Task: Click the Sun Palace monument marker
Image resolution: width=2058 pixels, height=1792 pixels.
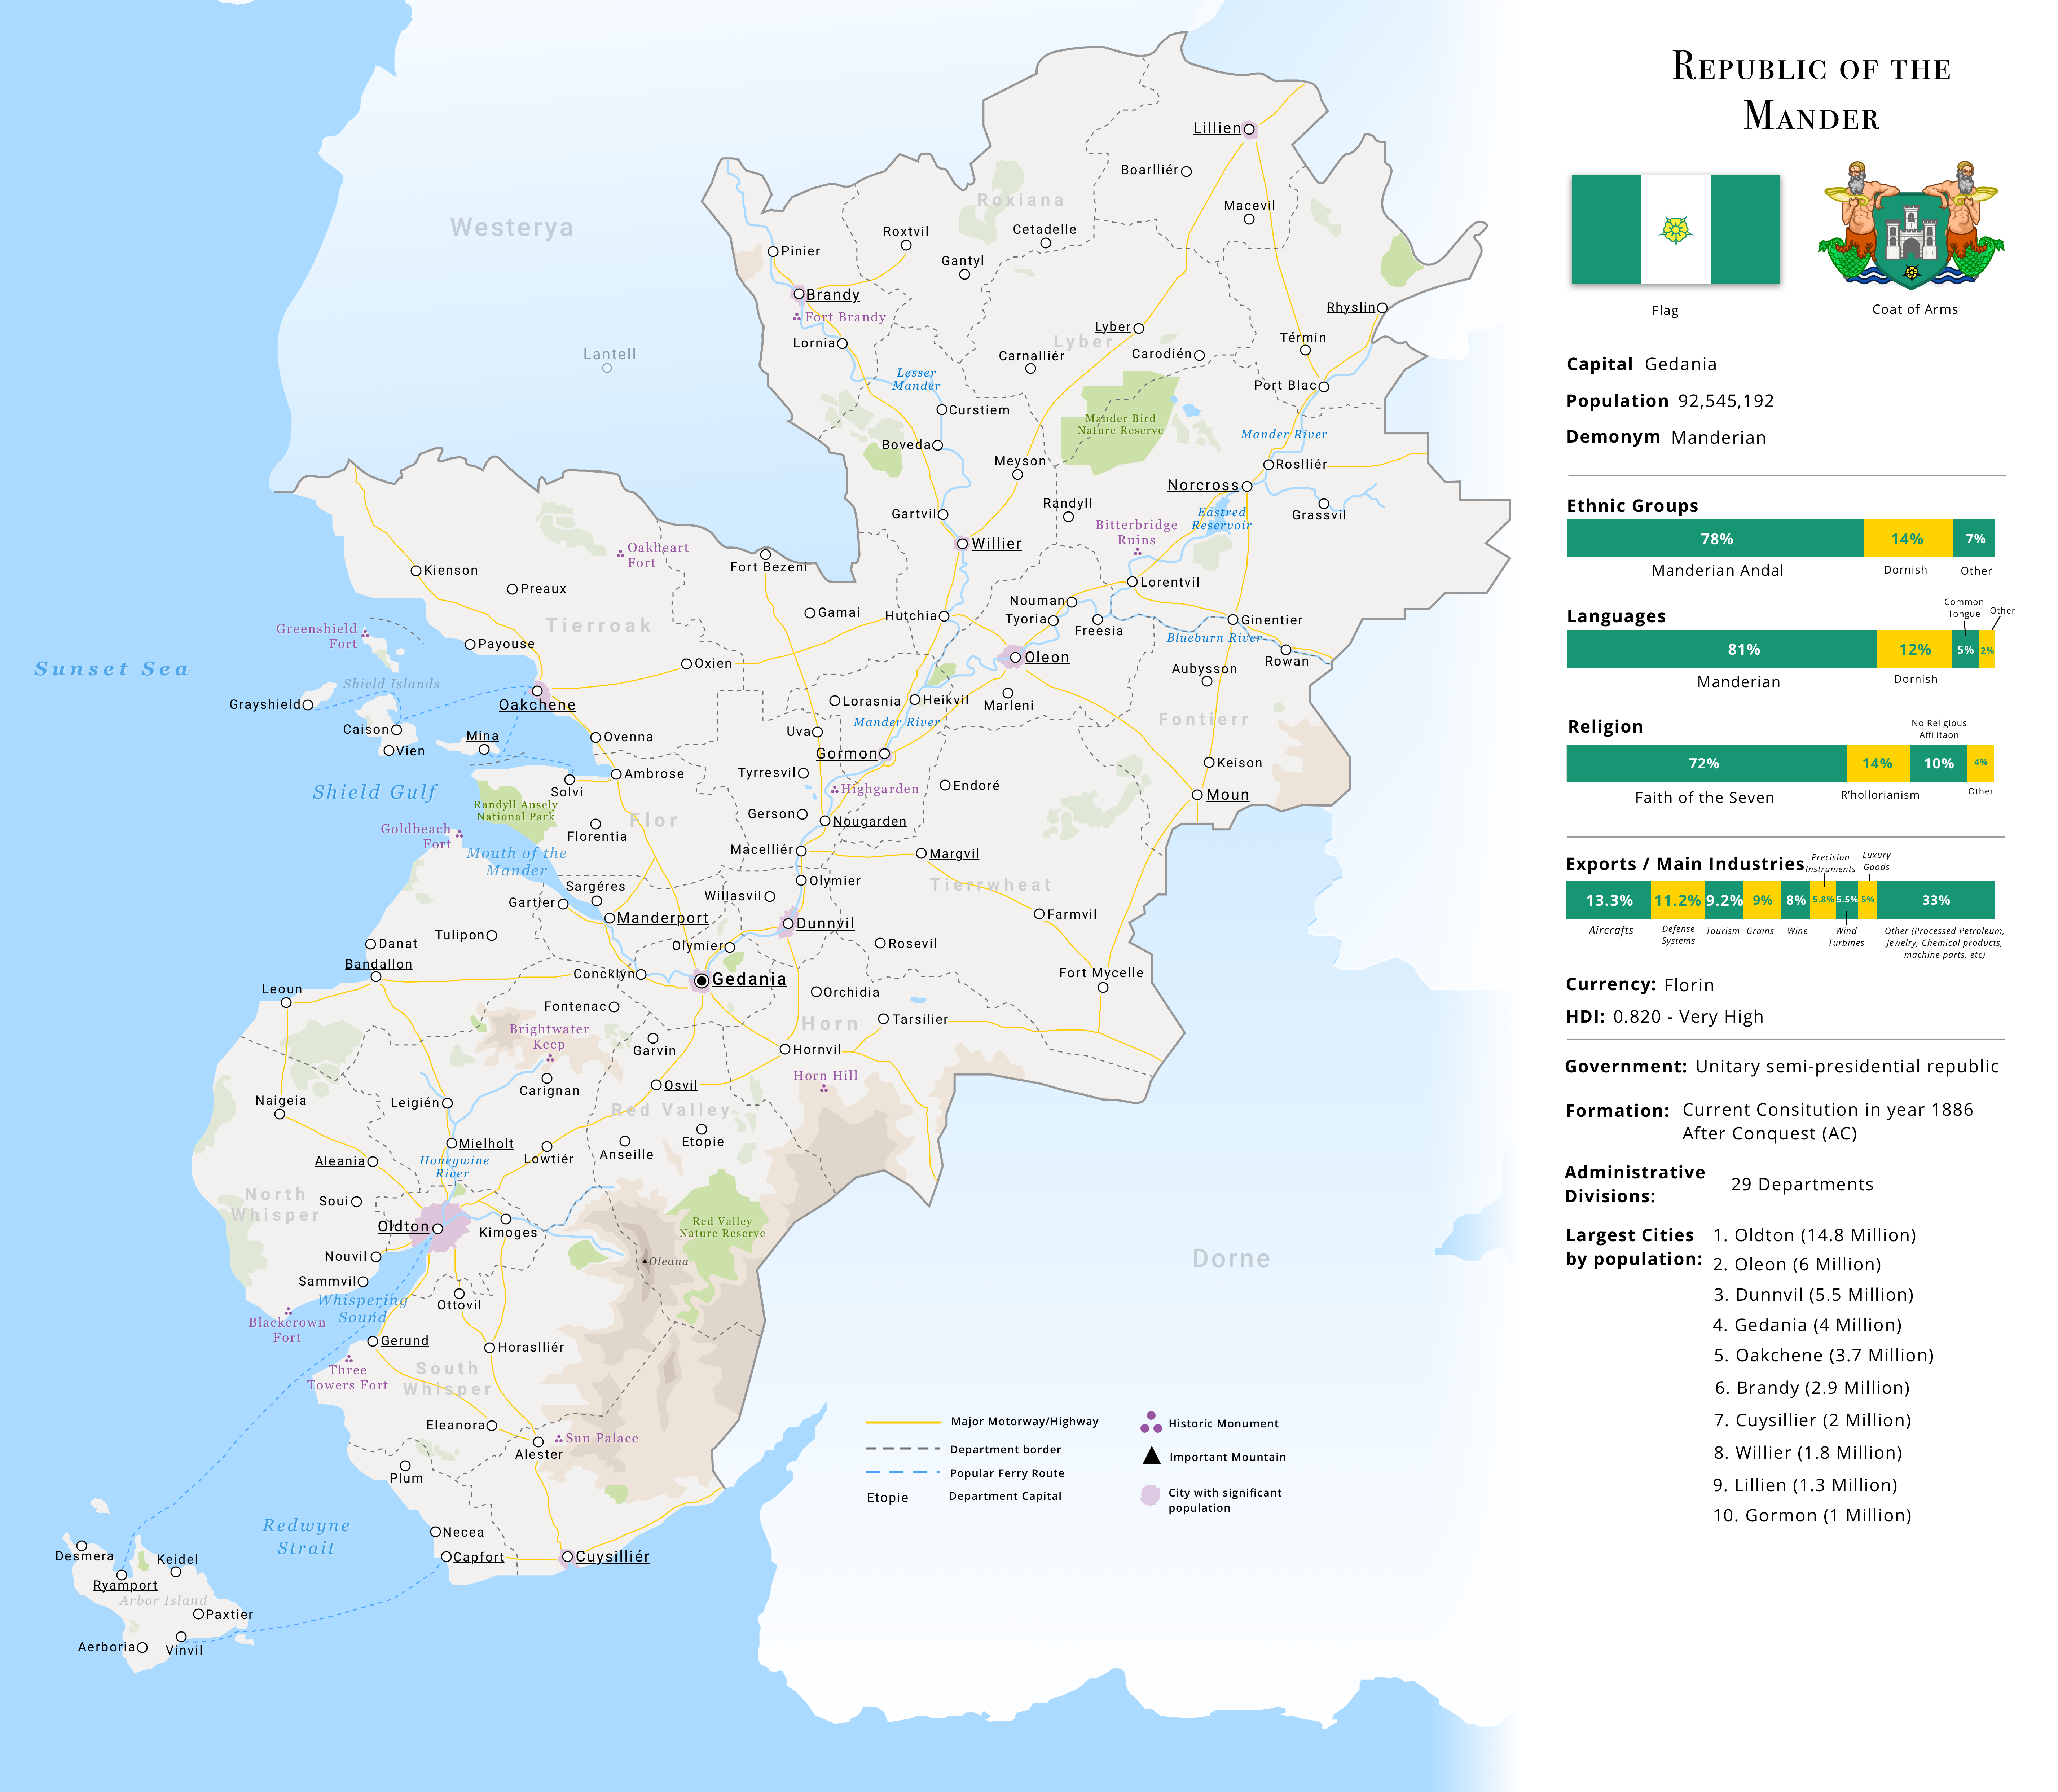Action: pyautogui.click(x=559, y=1438)
